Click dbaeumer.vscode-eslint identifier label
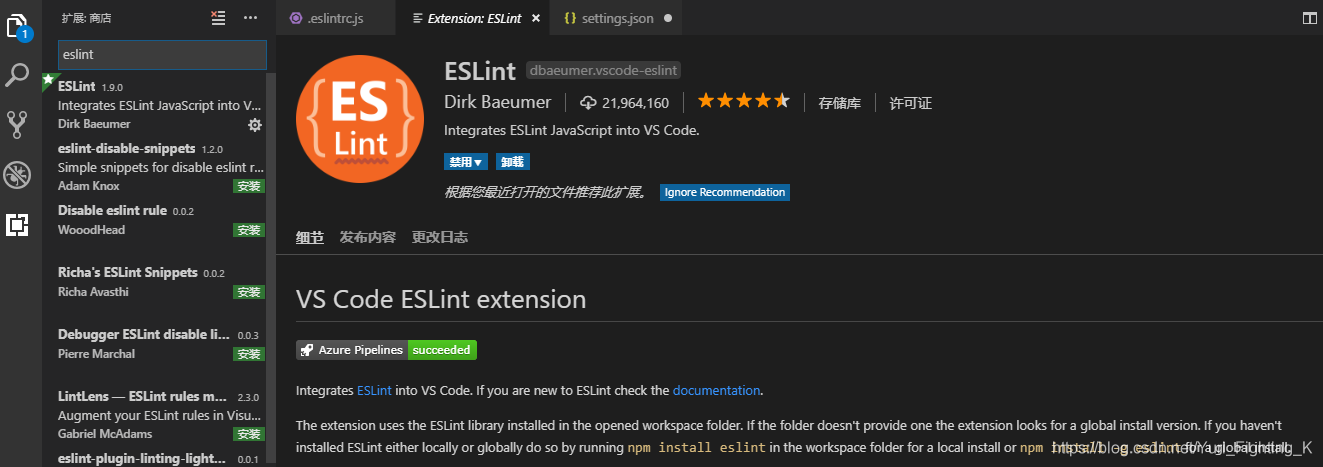The width and height of the screenshot is (1323, 467). [604, 70]
